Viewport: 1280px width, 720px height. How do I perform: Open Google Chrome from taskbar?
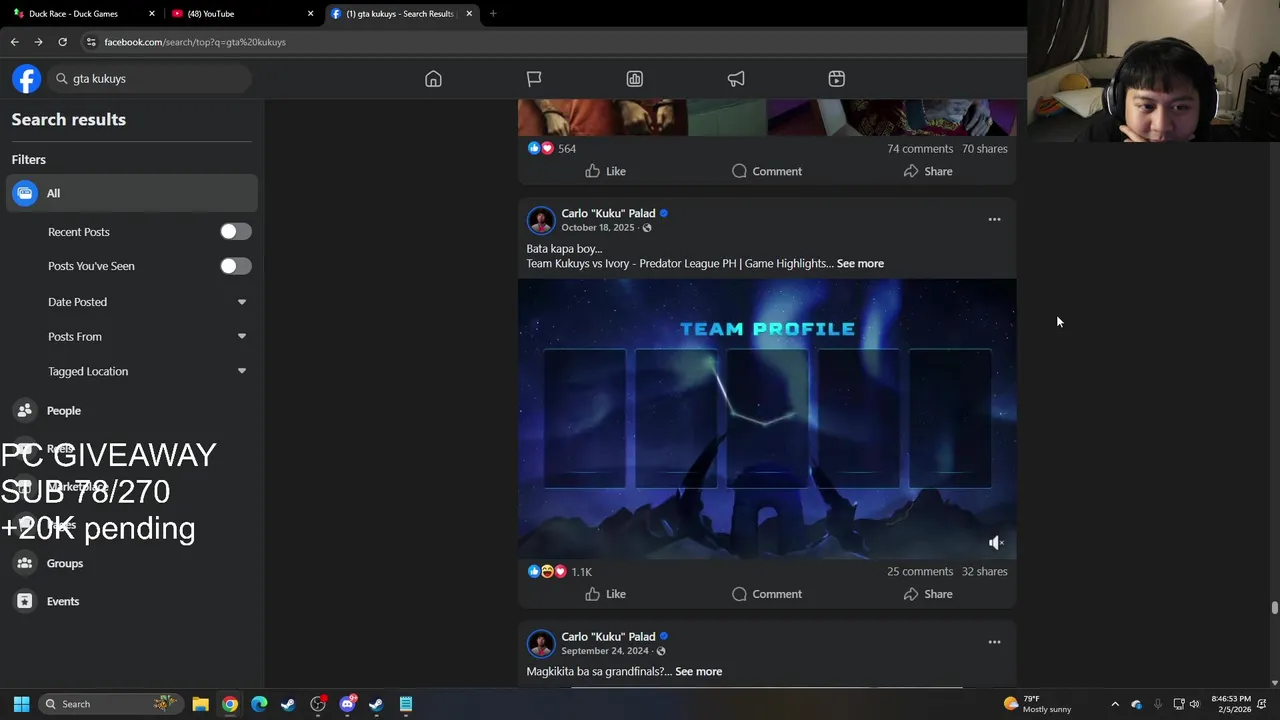tap(230, 704)
